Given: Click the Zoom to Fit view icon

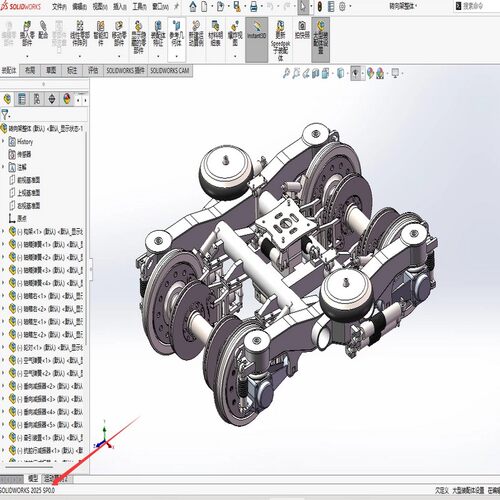Looking at the screenshot, I should tap(286, 73).
